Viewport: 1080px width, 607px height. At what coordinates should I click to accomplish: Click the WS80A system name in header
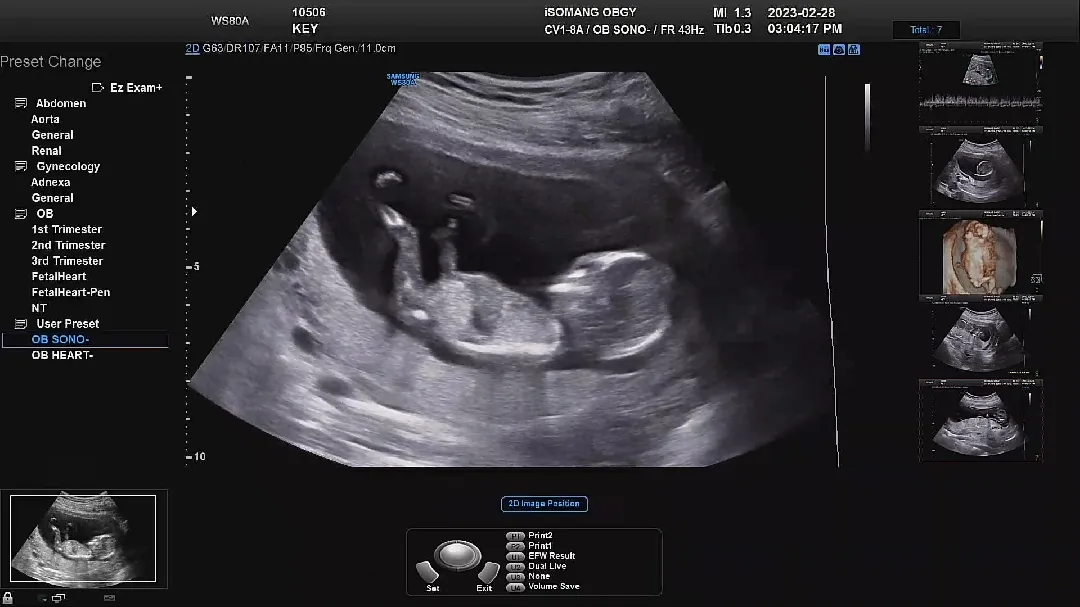[230, 21]
